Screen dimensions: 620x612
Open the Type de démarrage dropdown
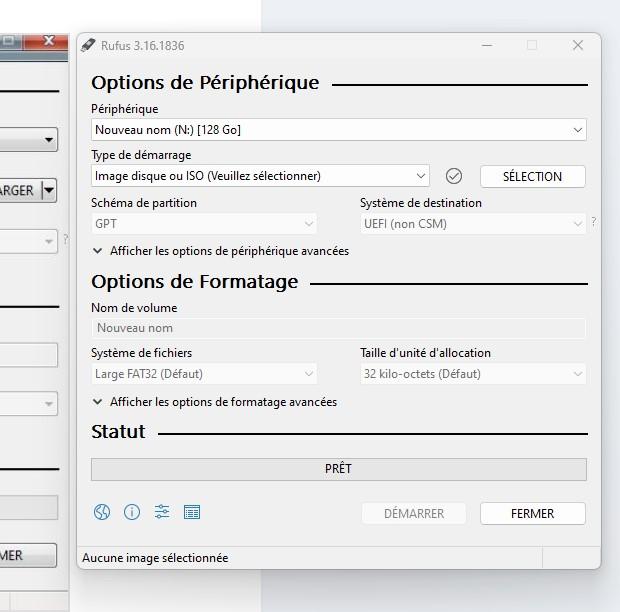coord(260,176)
